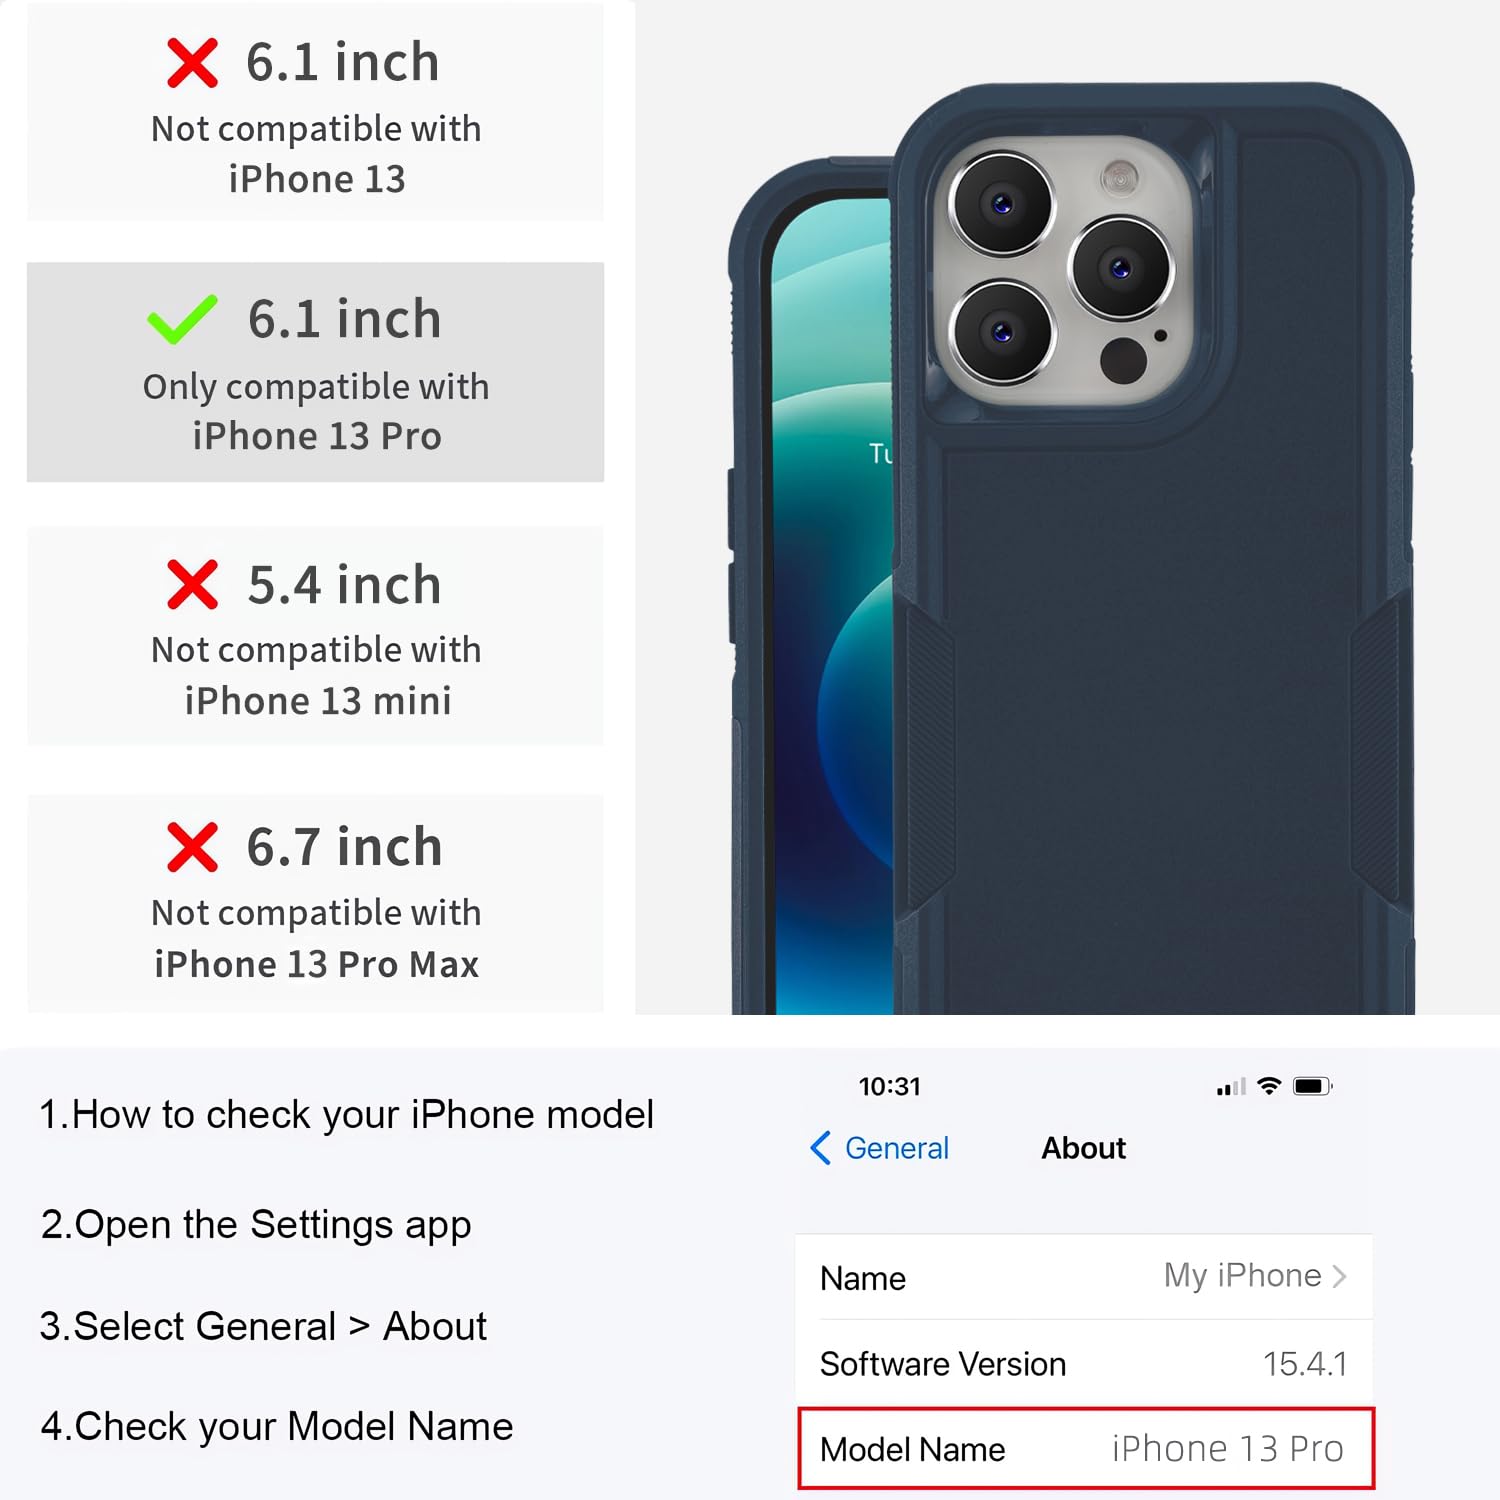
Task: Open the Name row showing My iPhone
Action: (x=1084, y=1277)
